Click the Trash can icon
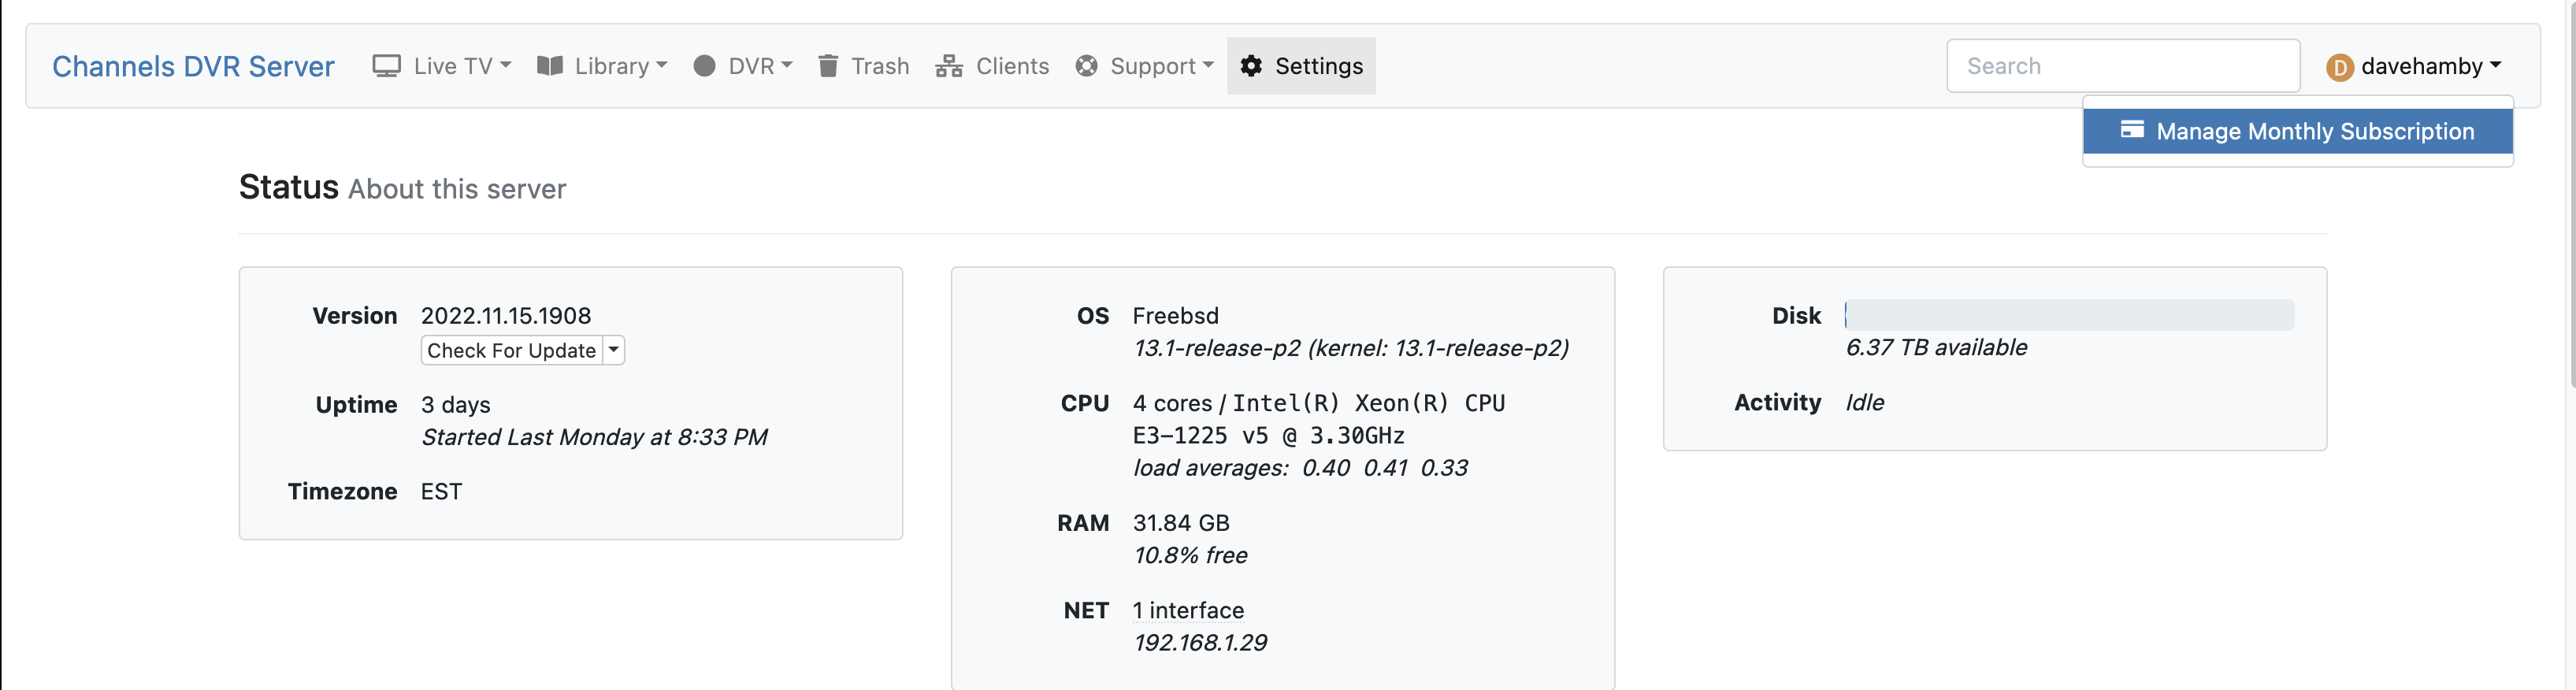The image size is (2576, 690). tap(828, 66)
